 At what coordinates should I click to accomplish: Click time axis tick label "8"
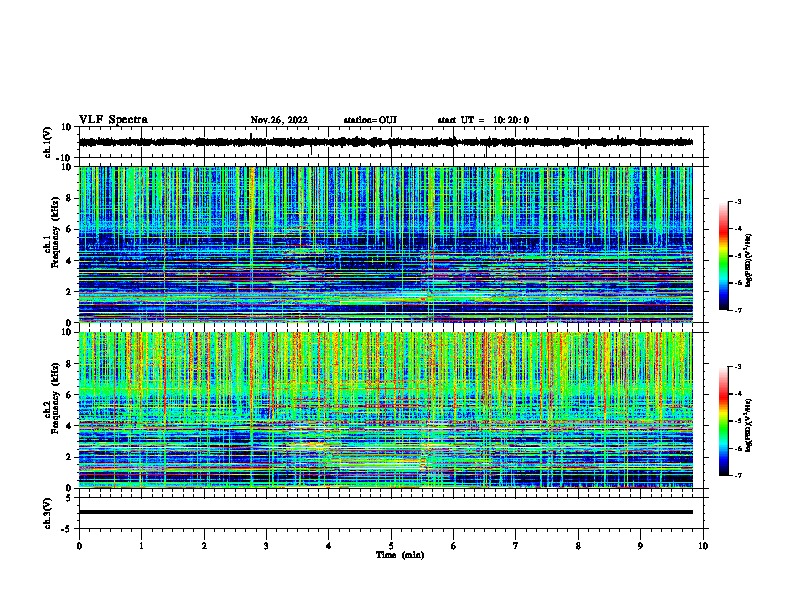tap(578, 546)
